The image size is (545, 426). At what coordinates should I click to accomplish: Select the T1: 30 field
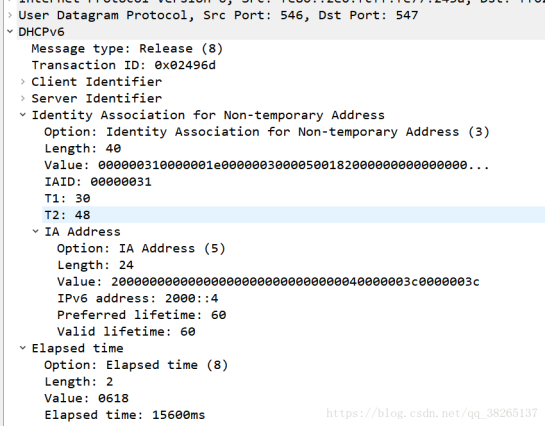pos(67,198)
